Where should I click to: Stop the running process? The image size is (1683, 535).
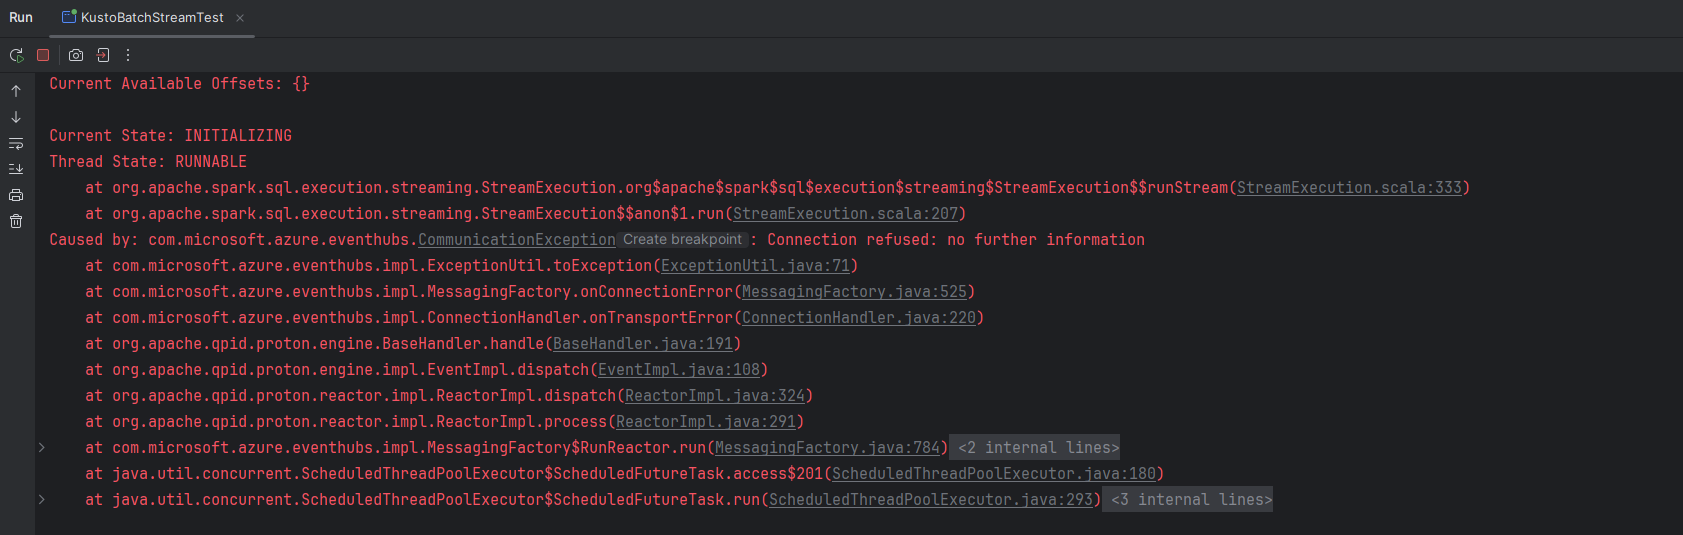(x=43, y=55)
